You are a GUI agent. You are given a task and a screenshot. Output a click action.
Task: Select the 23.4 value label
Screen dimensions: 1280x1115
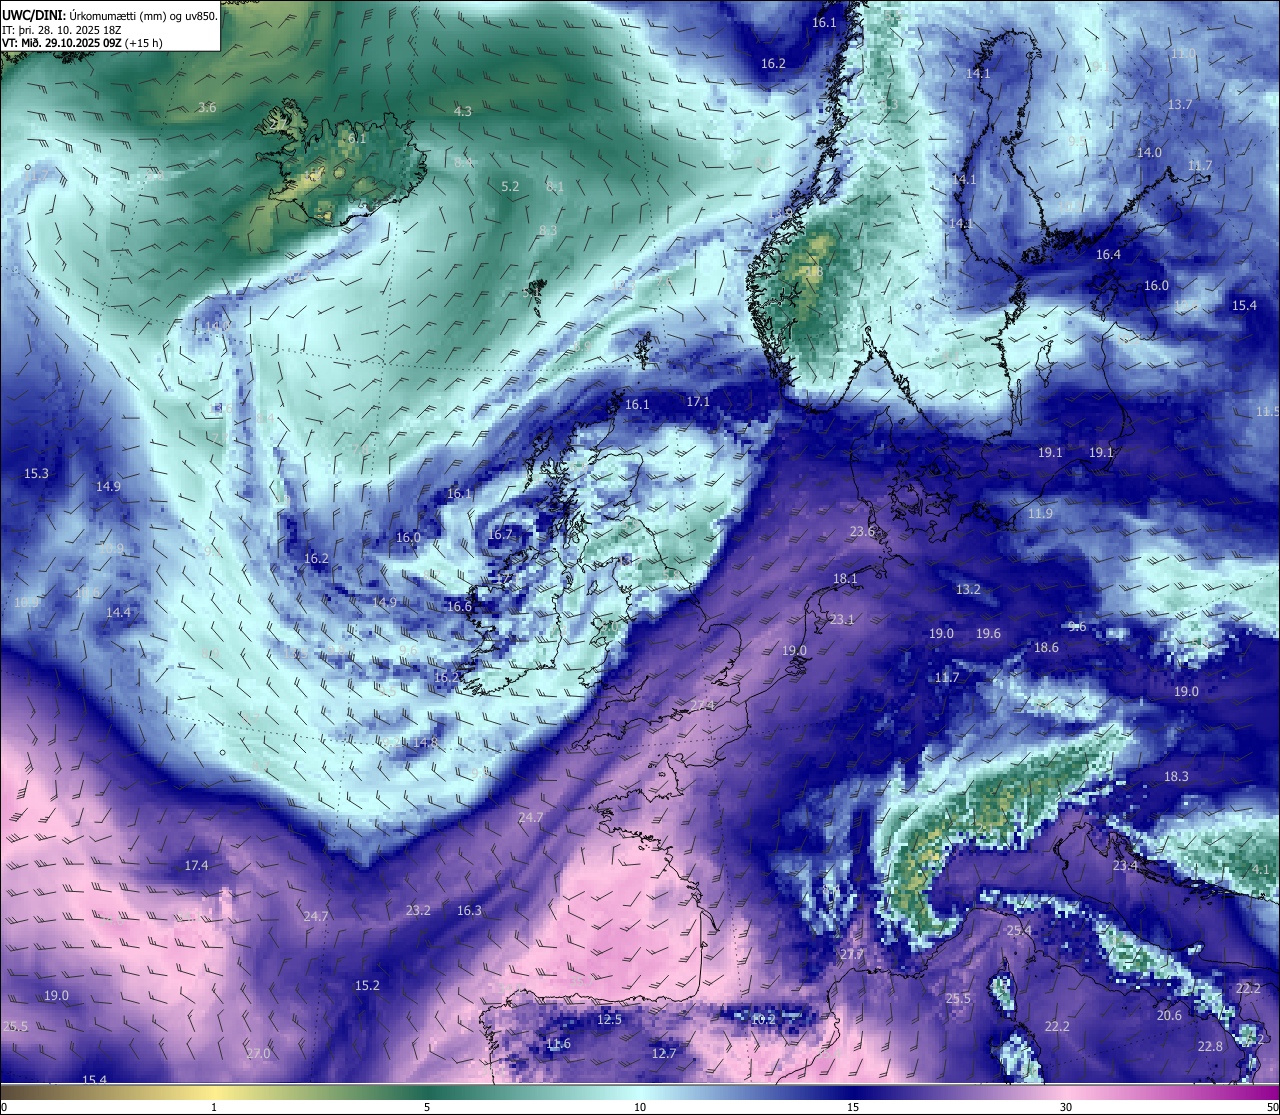coord(1125,865)
